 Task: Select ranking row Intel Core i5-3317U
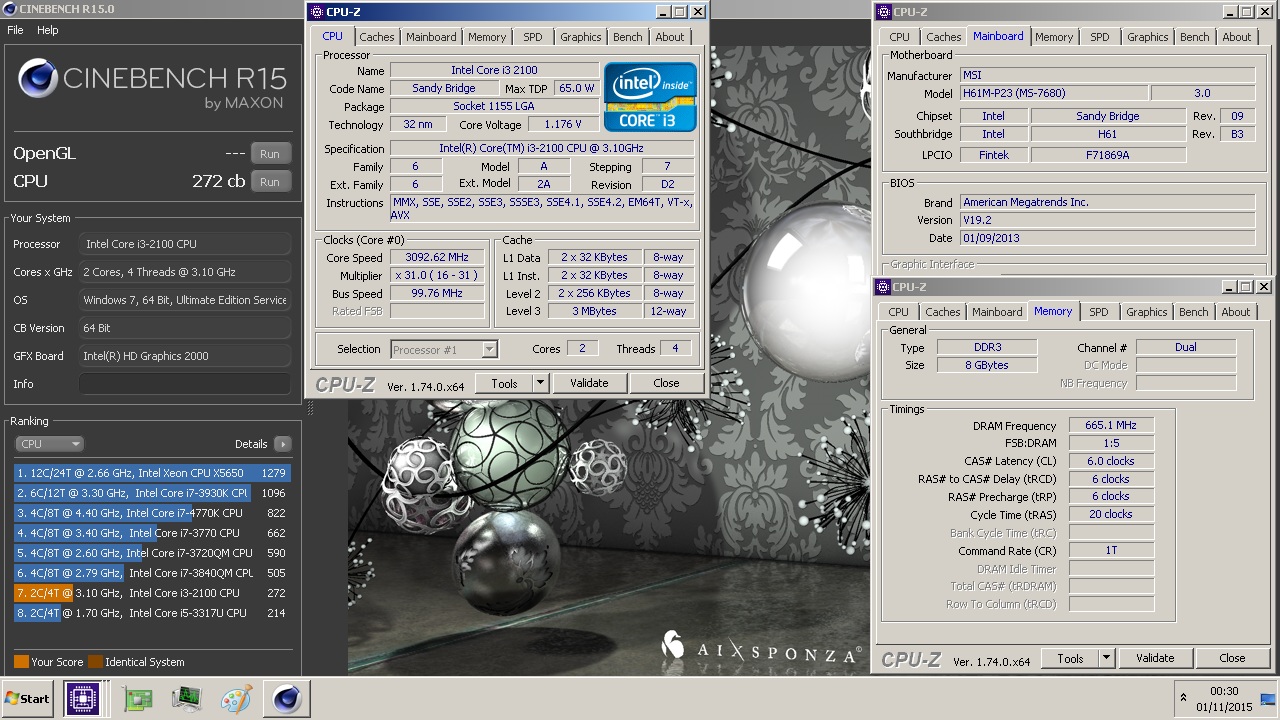pos(152,613)
